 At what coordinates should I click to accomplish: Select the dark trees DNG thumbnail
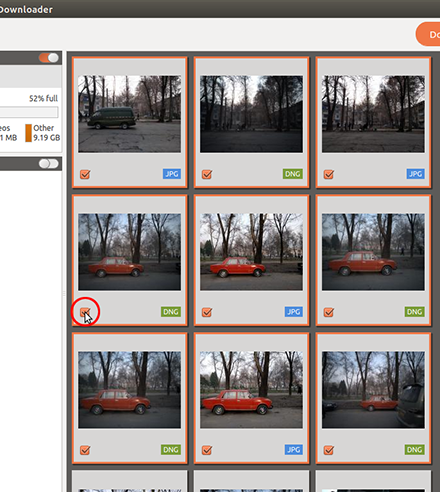(x=251, y=114)
